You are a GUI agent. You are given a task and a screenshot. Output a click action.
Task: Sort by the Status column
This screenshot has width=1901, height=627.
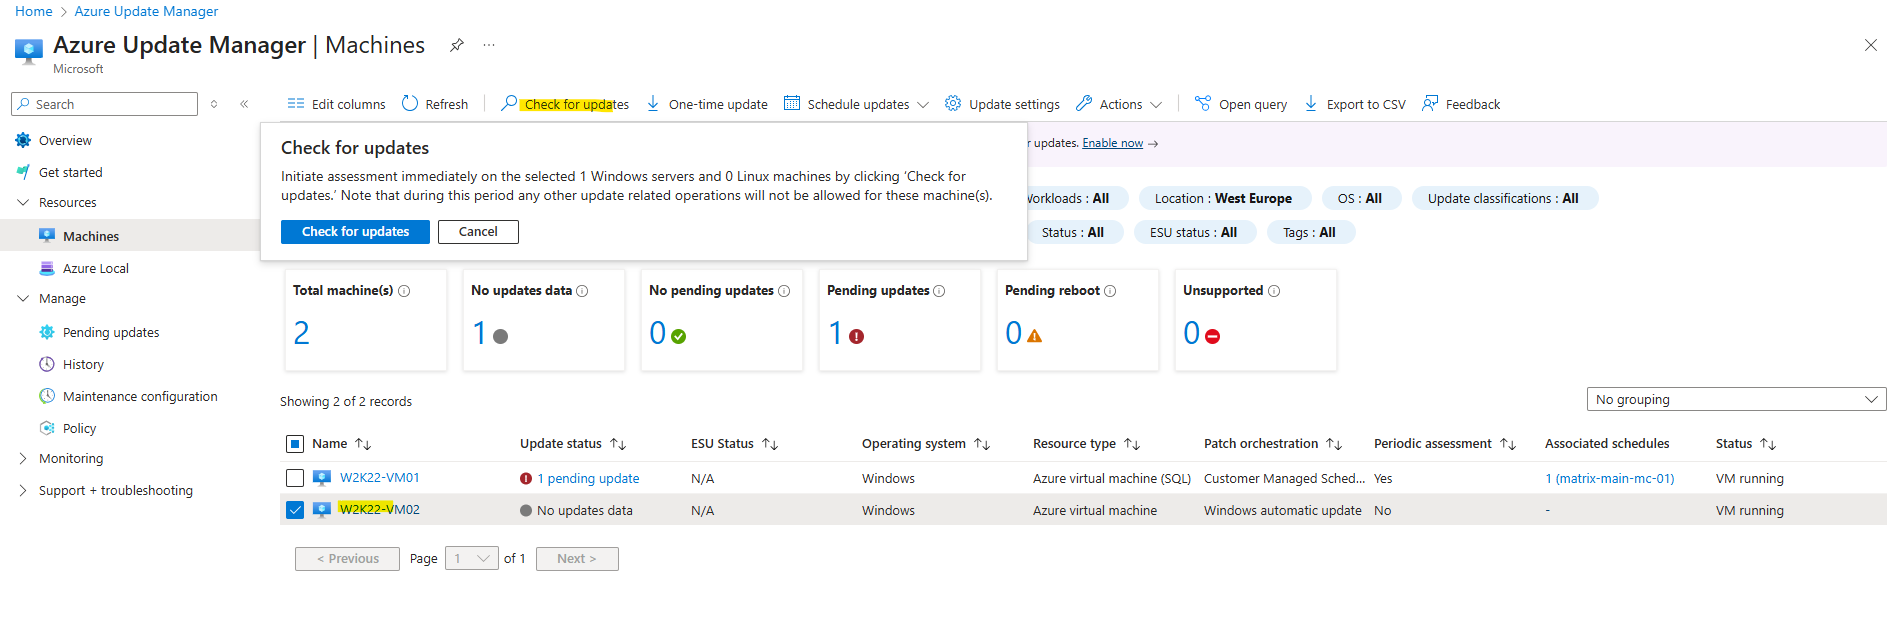(x=1746, y=444)
